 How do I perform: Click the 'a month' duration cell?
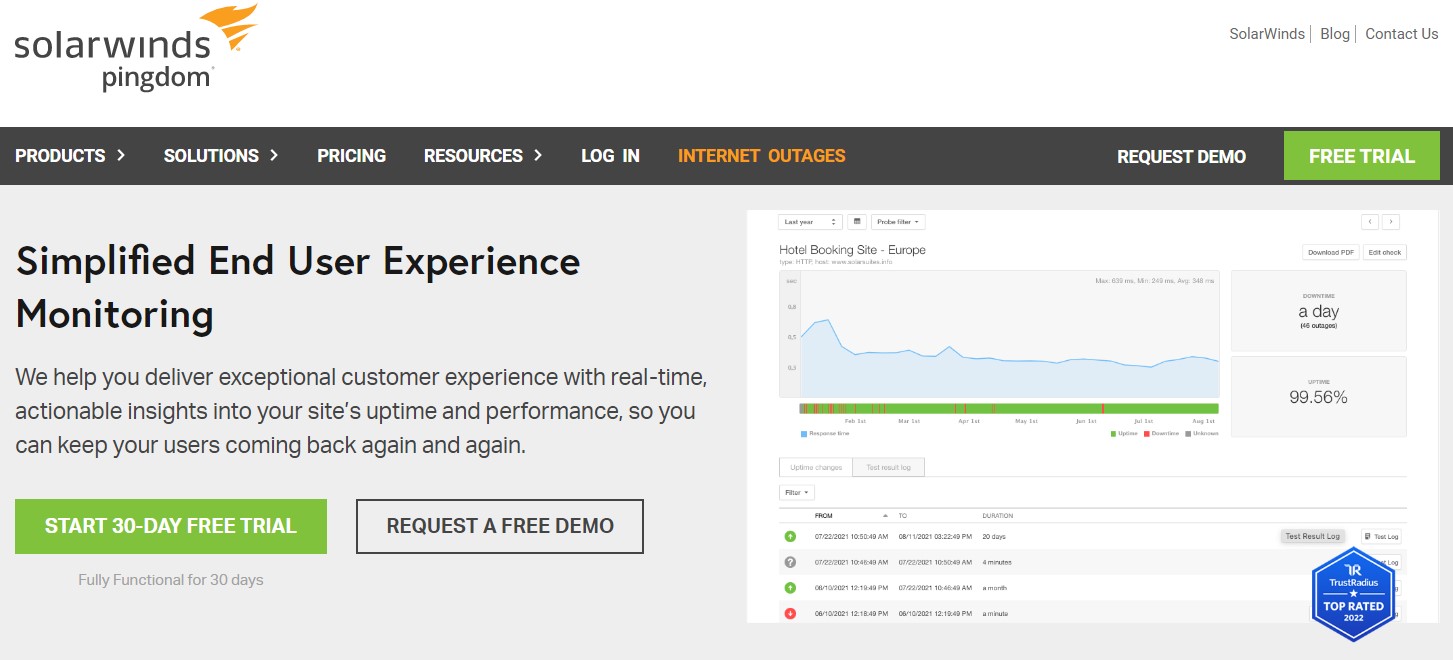click(x=996, y=588)
